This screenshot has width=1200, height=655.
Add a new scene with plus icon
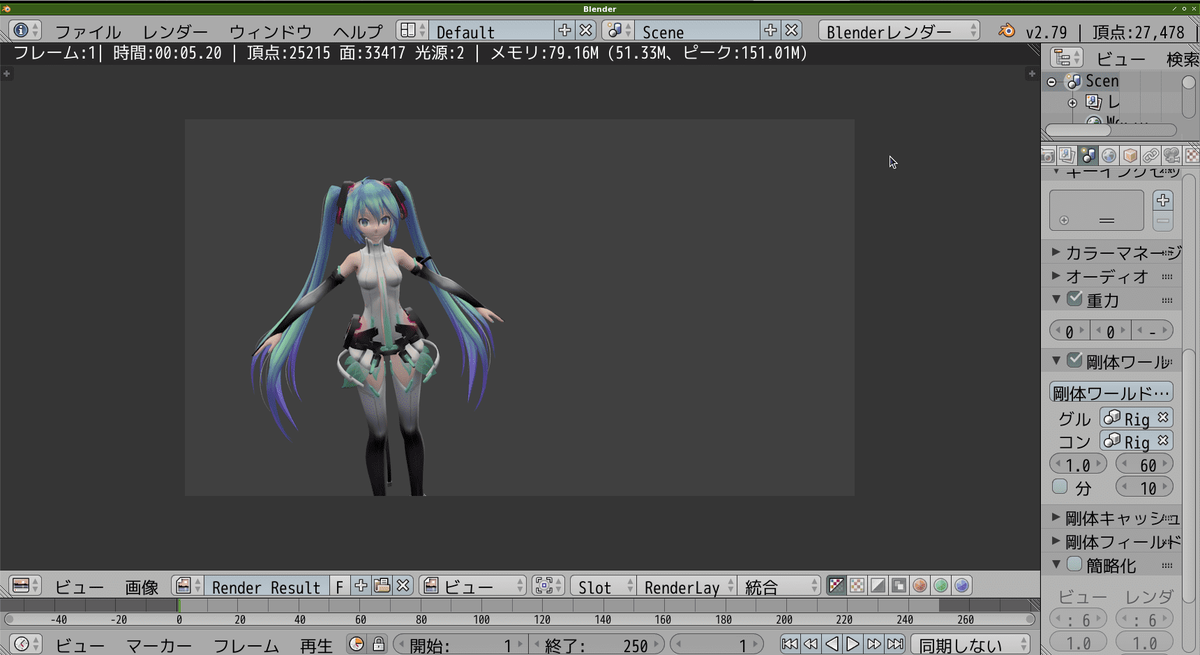point(771,31)
